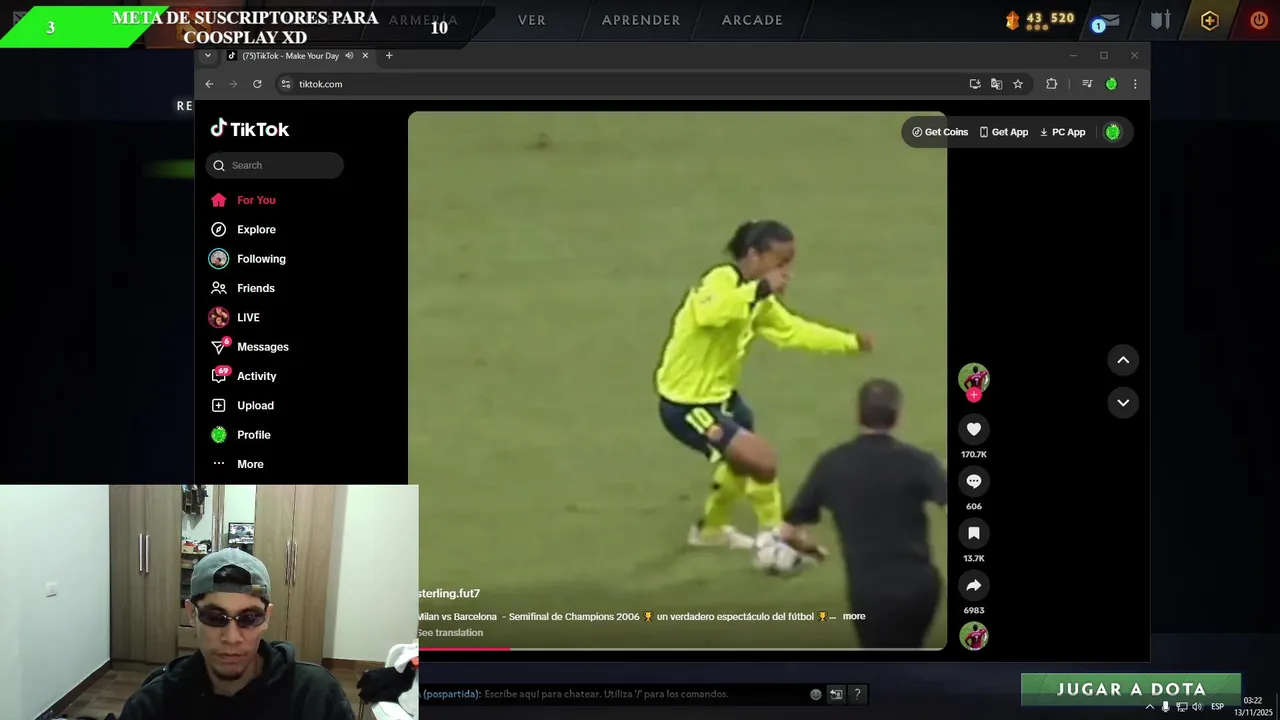Screen dimensions: 1280x720
Task: Click the Dota Plus hexagon icon
Action: tap(1210, 20)
